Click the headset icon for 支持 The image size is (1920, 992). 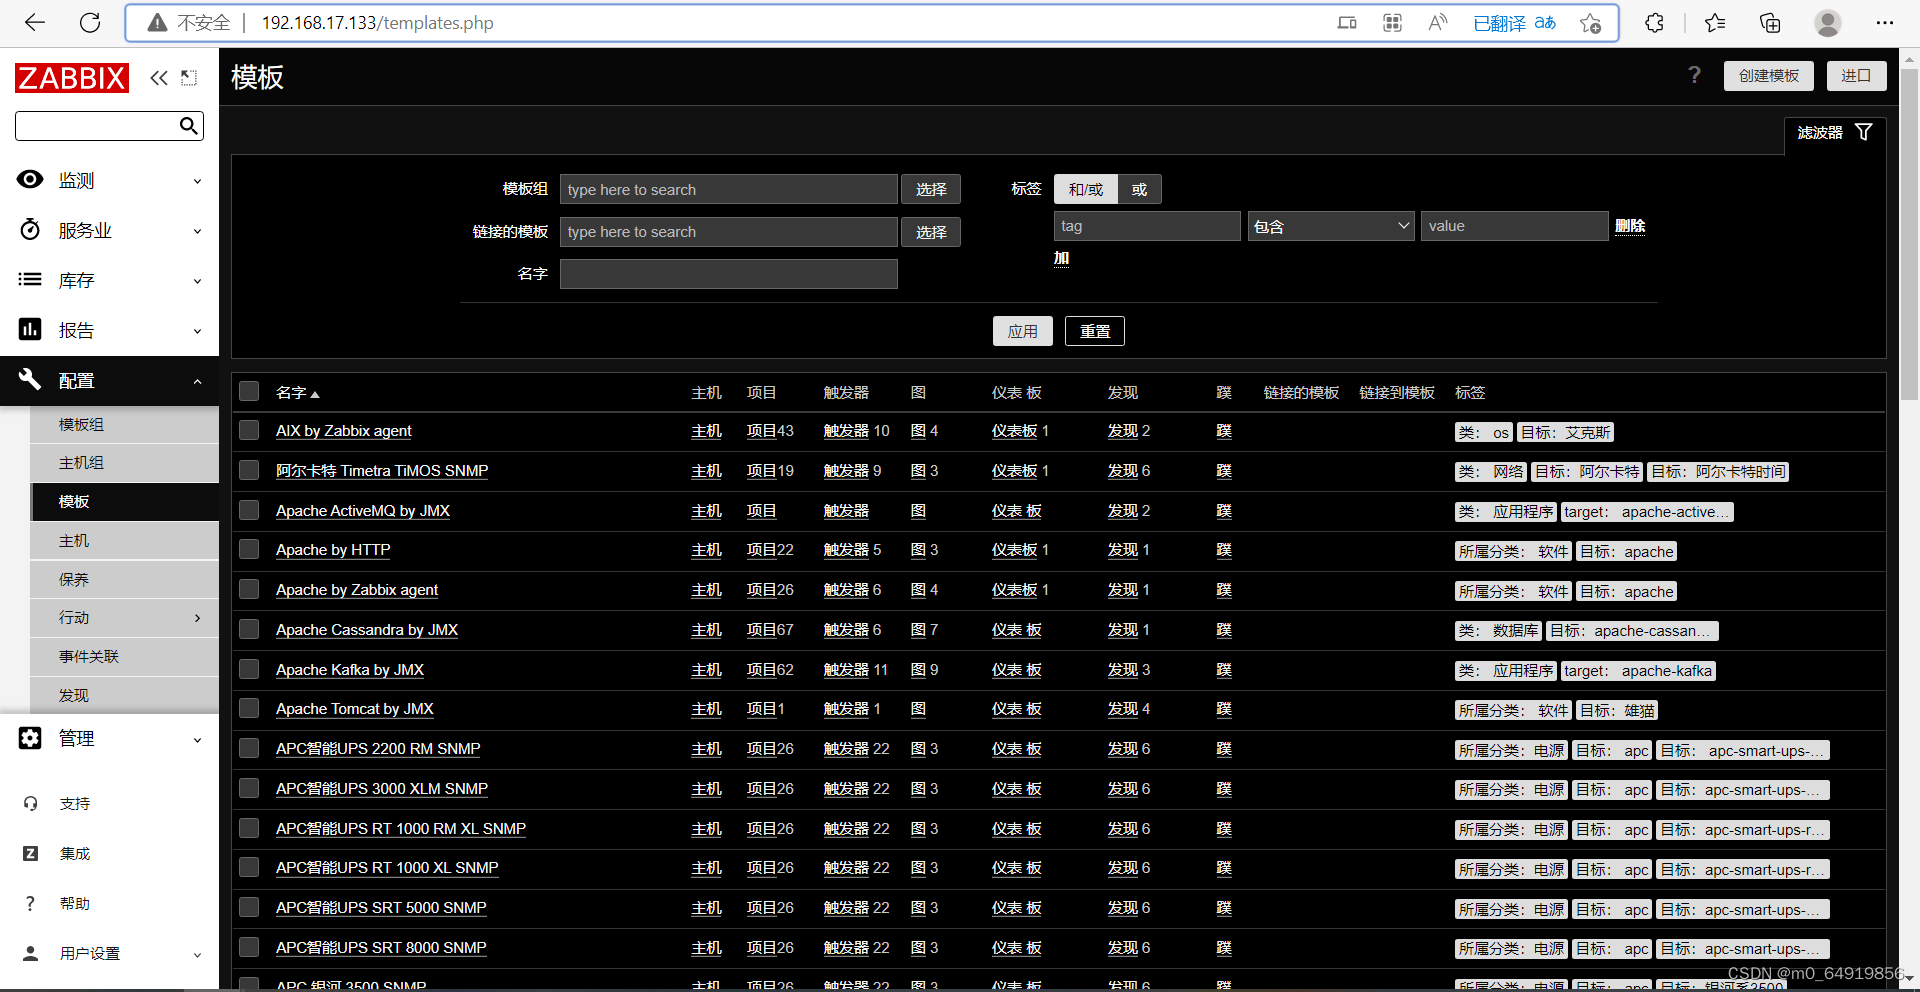30,803
